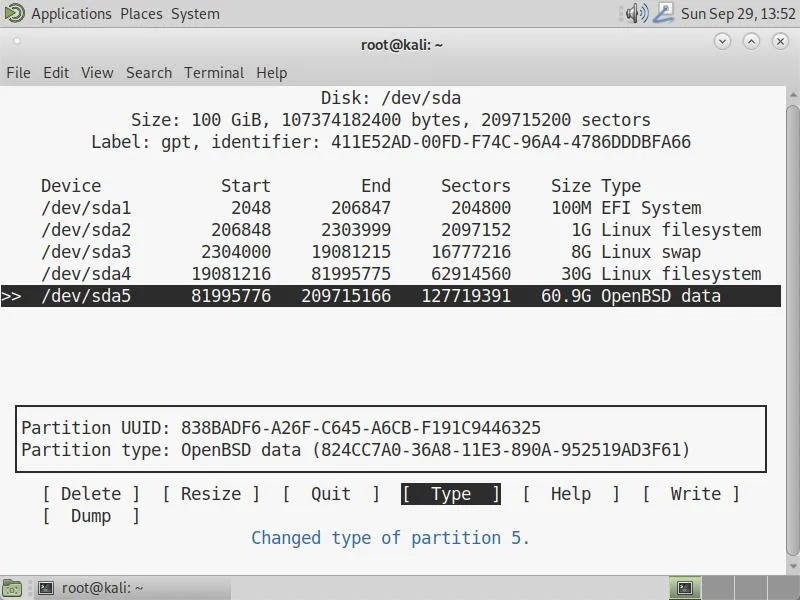Click the Size 100 GiB line
800x600 pixels.
pyautogui.click(x=391, y=120)
